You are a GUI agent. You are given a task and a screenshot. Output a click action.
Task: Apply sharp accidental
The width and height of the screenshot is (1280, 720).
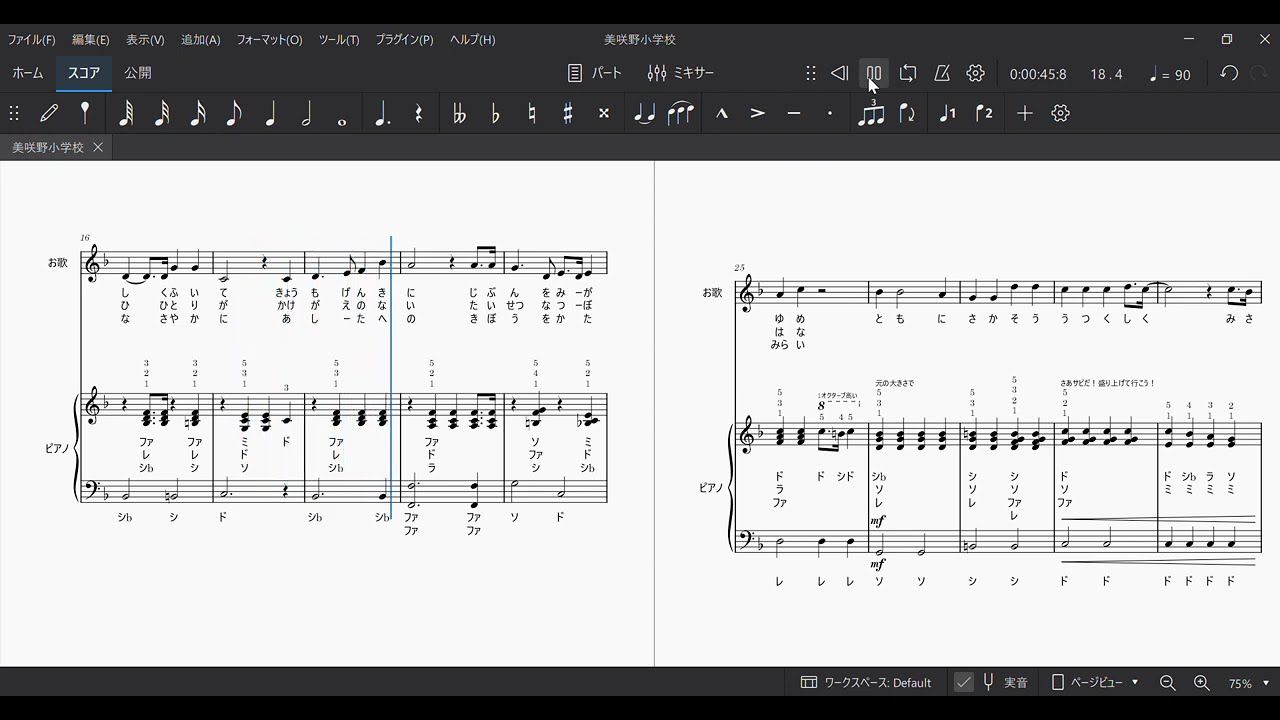click(x=567, y=113)
